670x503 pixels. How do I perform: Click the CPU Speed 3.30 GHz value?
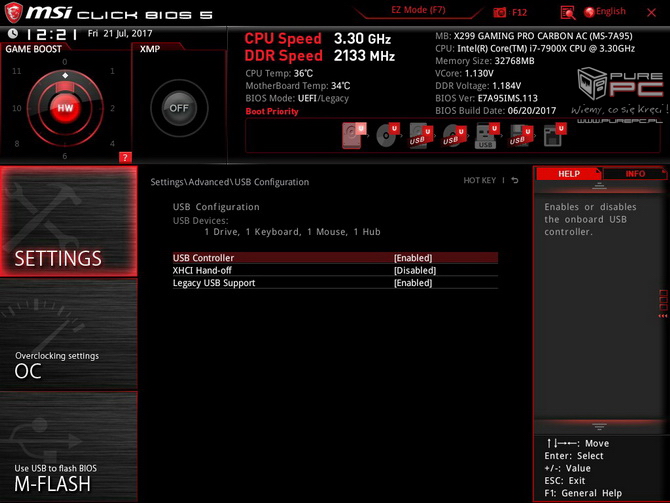362,39
